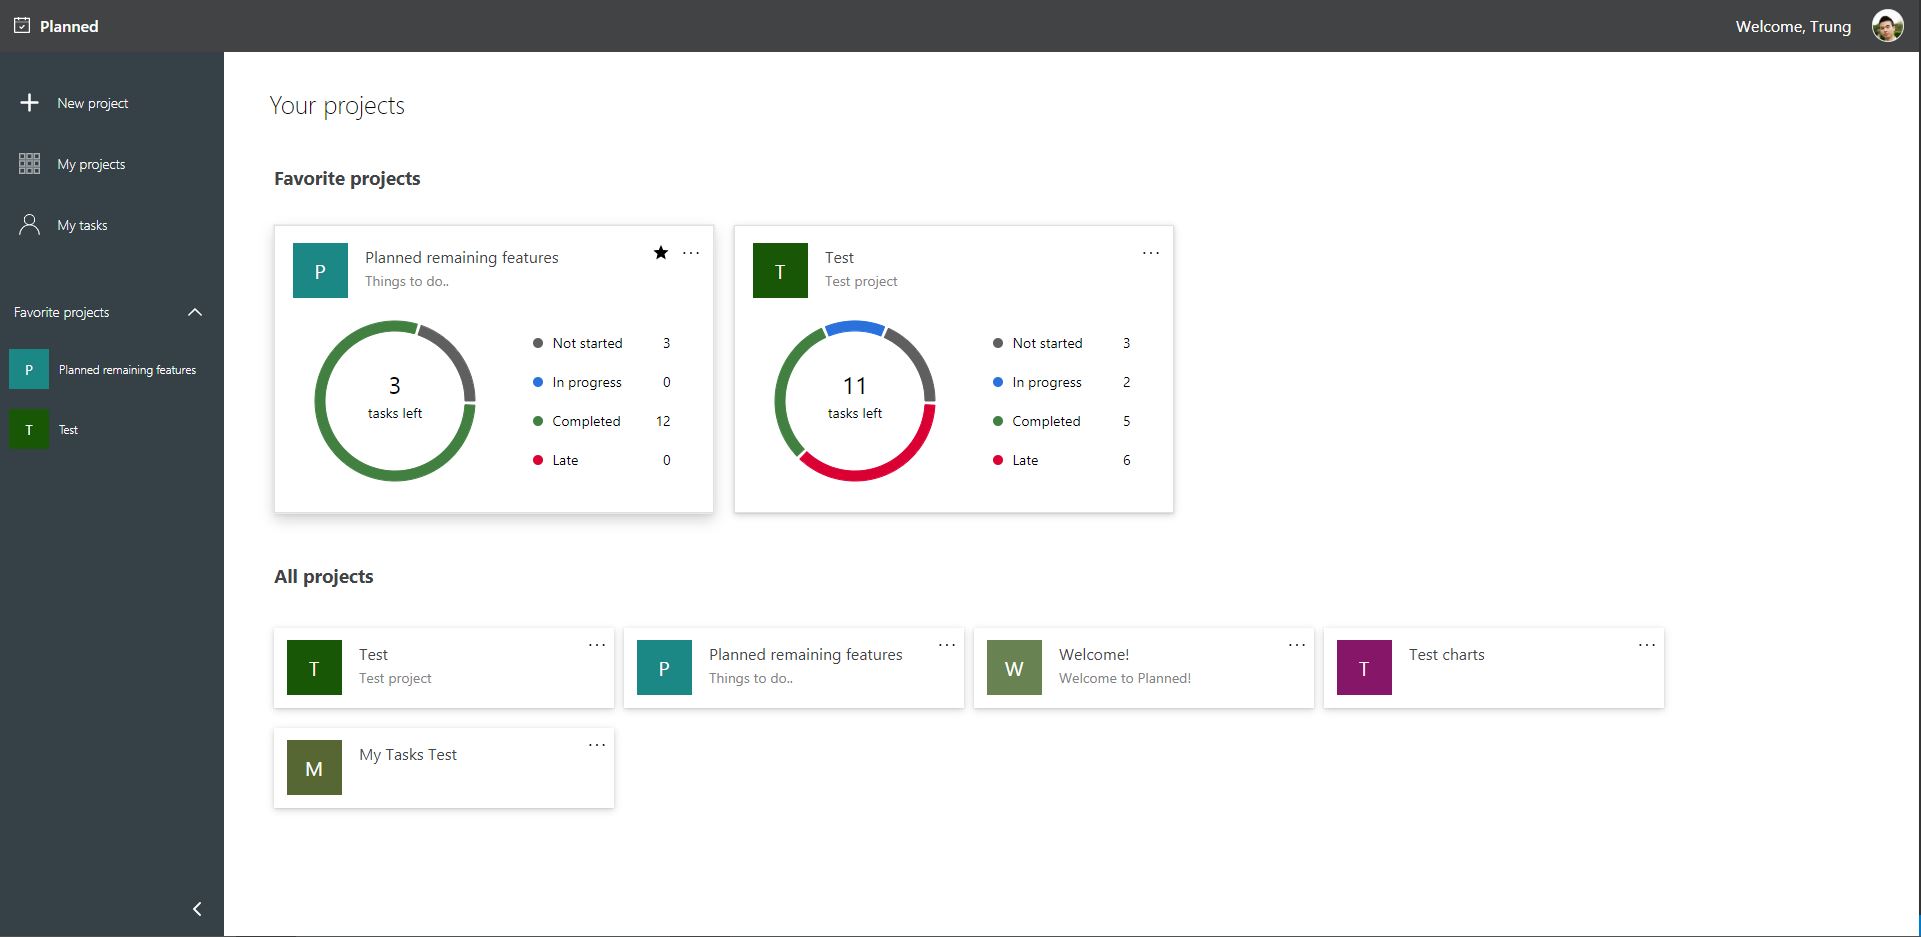1921x937 pixels.
Task: Open Planned remaining features favorite card title
Action: coord(462,258)
